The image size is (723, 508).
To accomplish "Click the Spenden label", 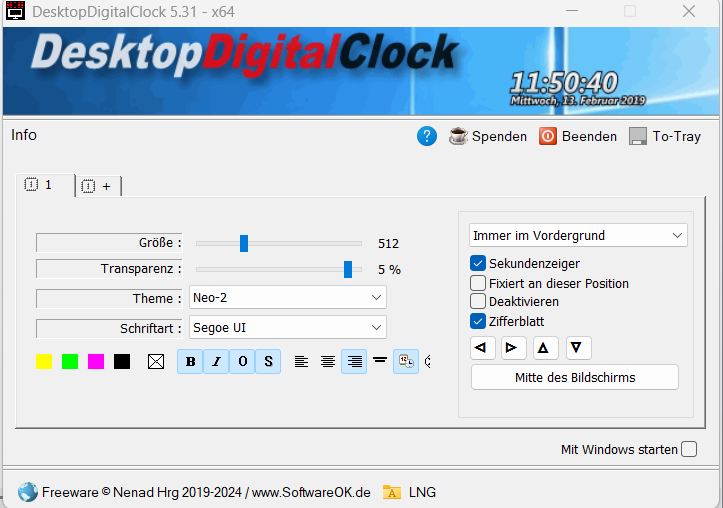I will tap(499, 136).
